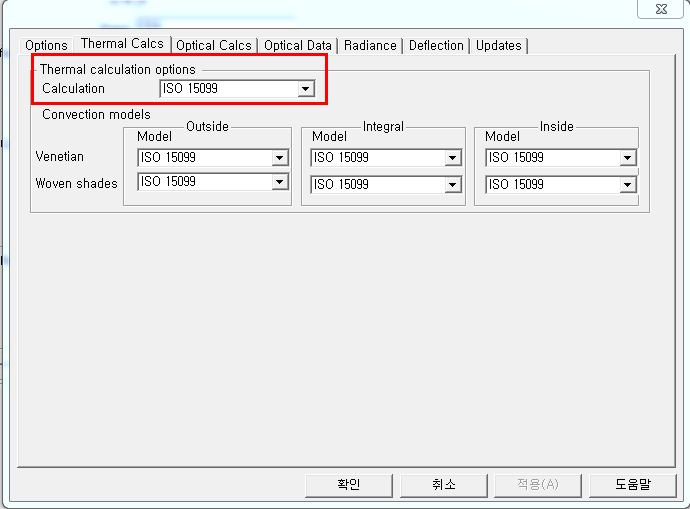Expand Venetian Integral model dropdown
690x509 pixels.
(453, 158)
